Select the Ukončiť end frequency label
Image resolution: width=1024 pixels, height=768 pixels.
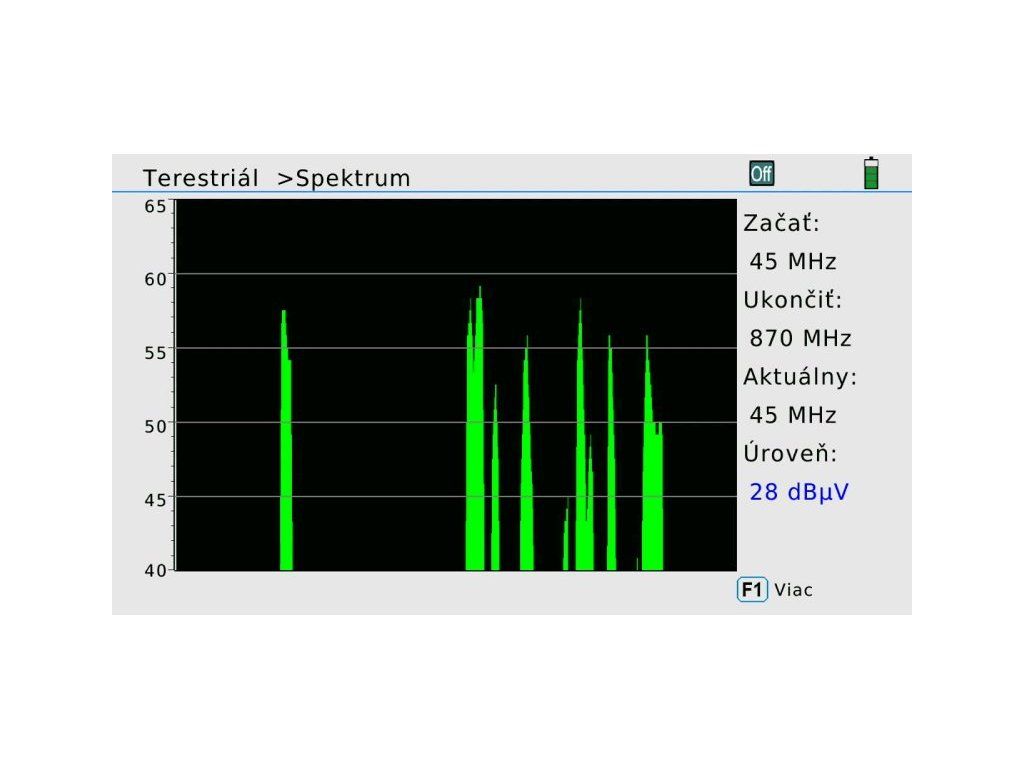(x=793, y=300)
